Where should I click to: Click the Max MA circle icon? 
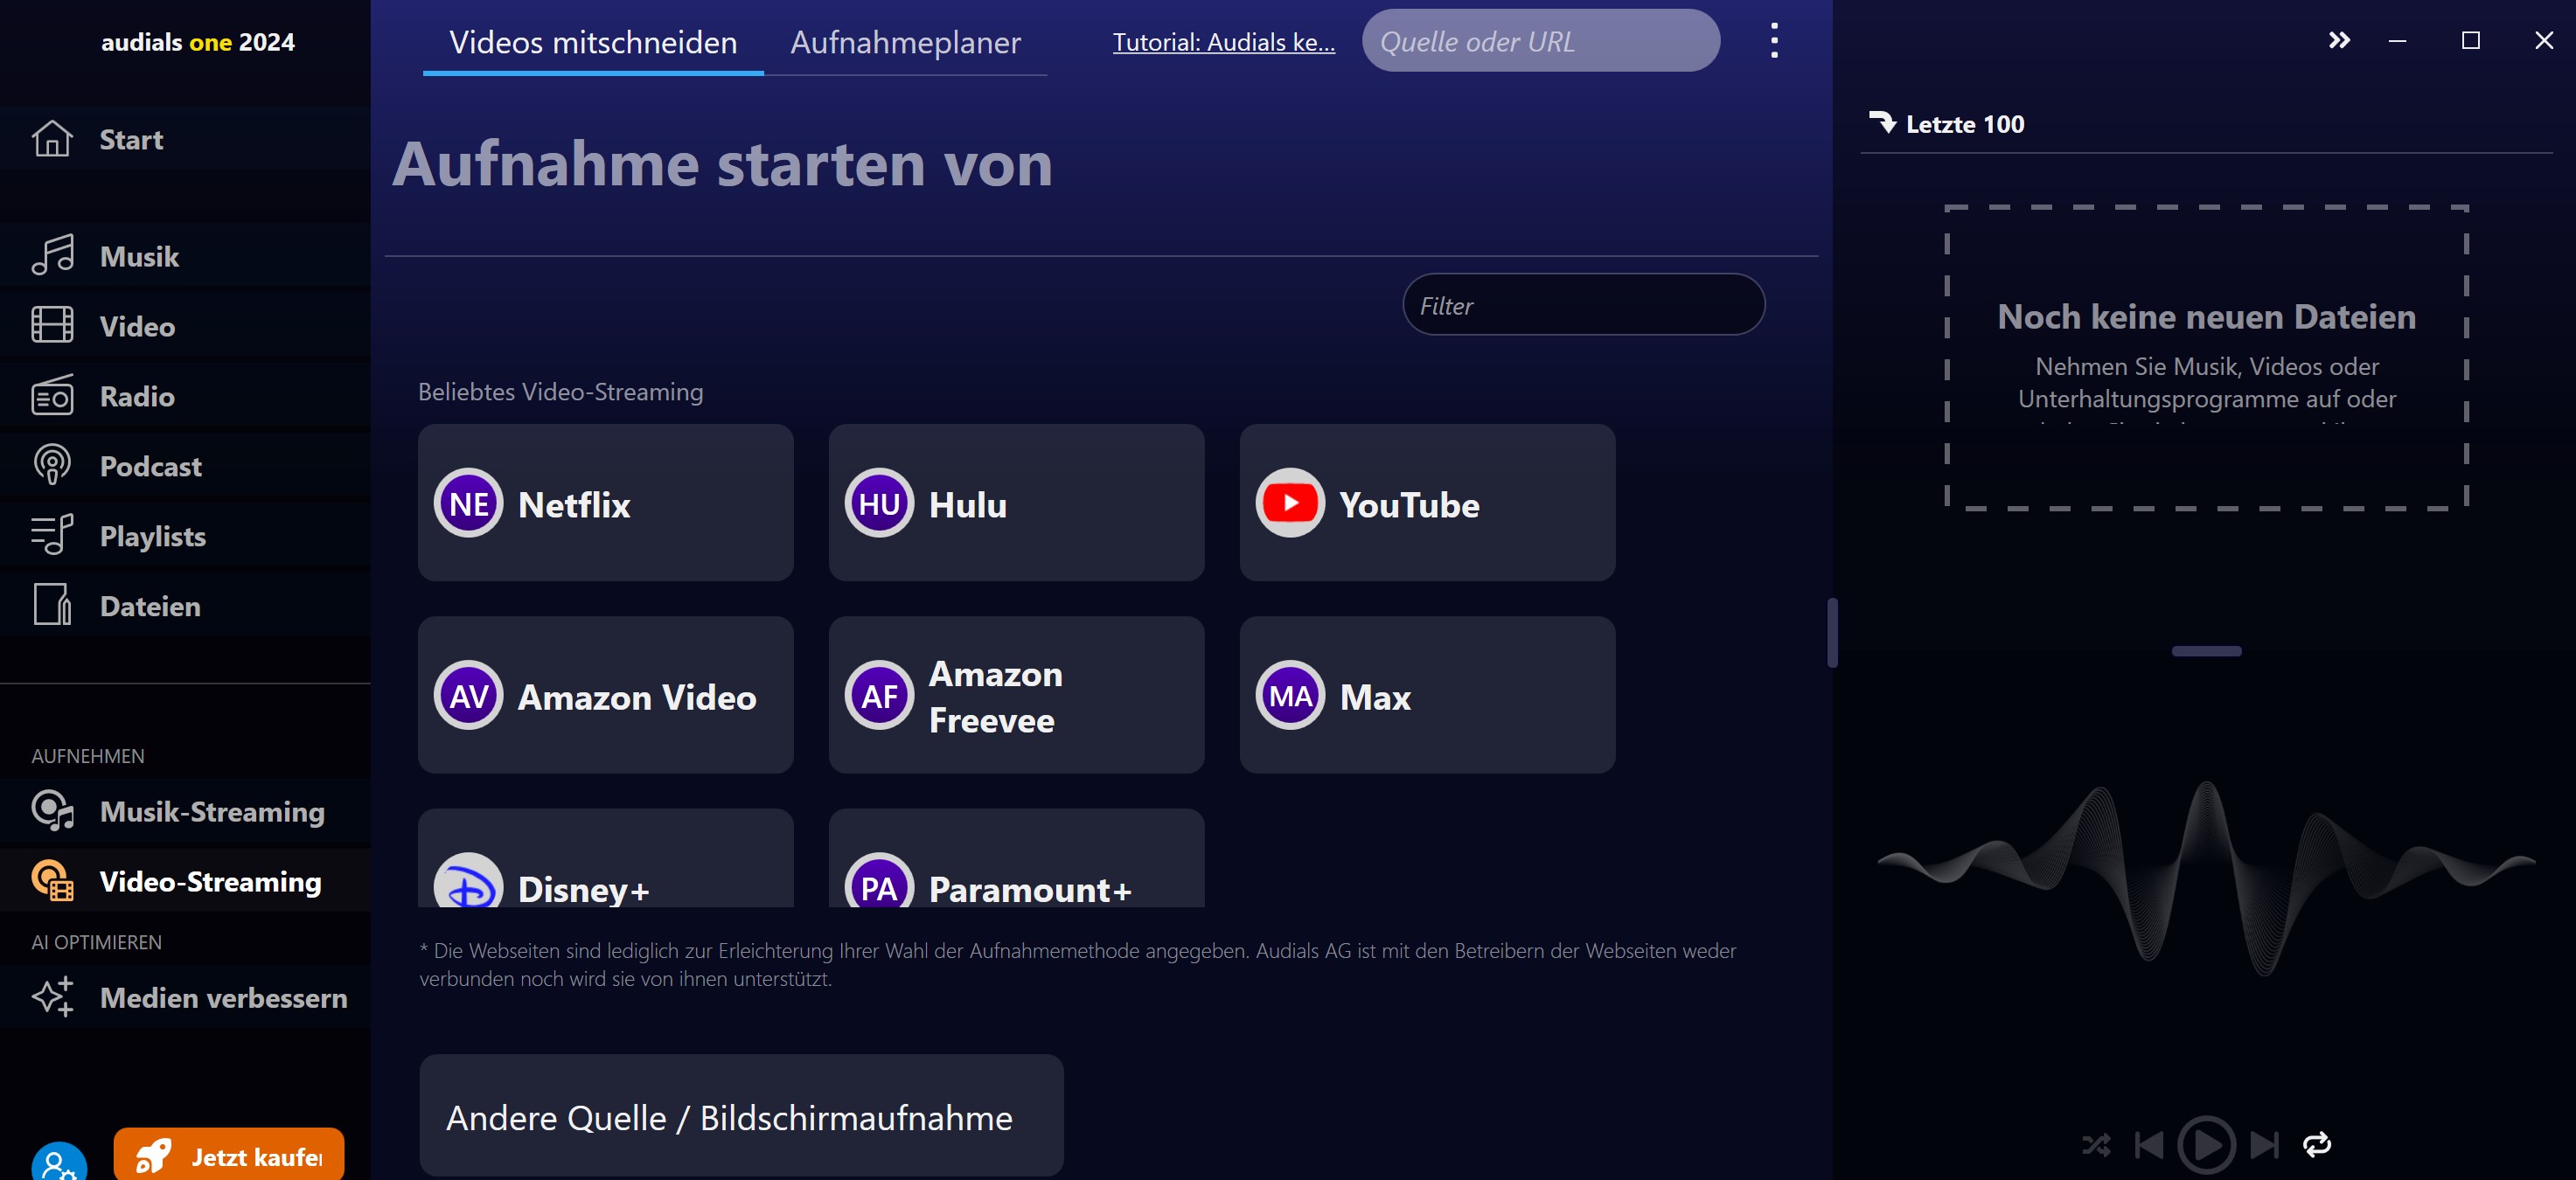(1290, 695)
